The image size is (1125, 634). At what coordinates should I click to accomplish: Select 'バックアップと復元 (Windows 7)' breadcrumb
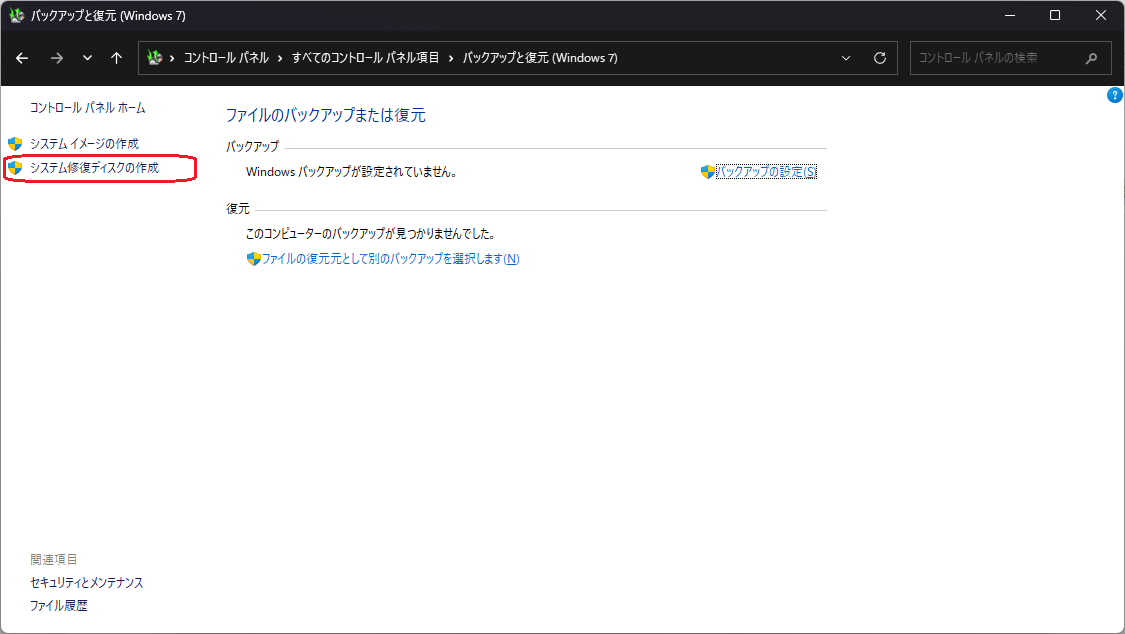pos(540,58)
